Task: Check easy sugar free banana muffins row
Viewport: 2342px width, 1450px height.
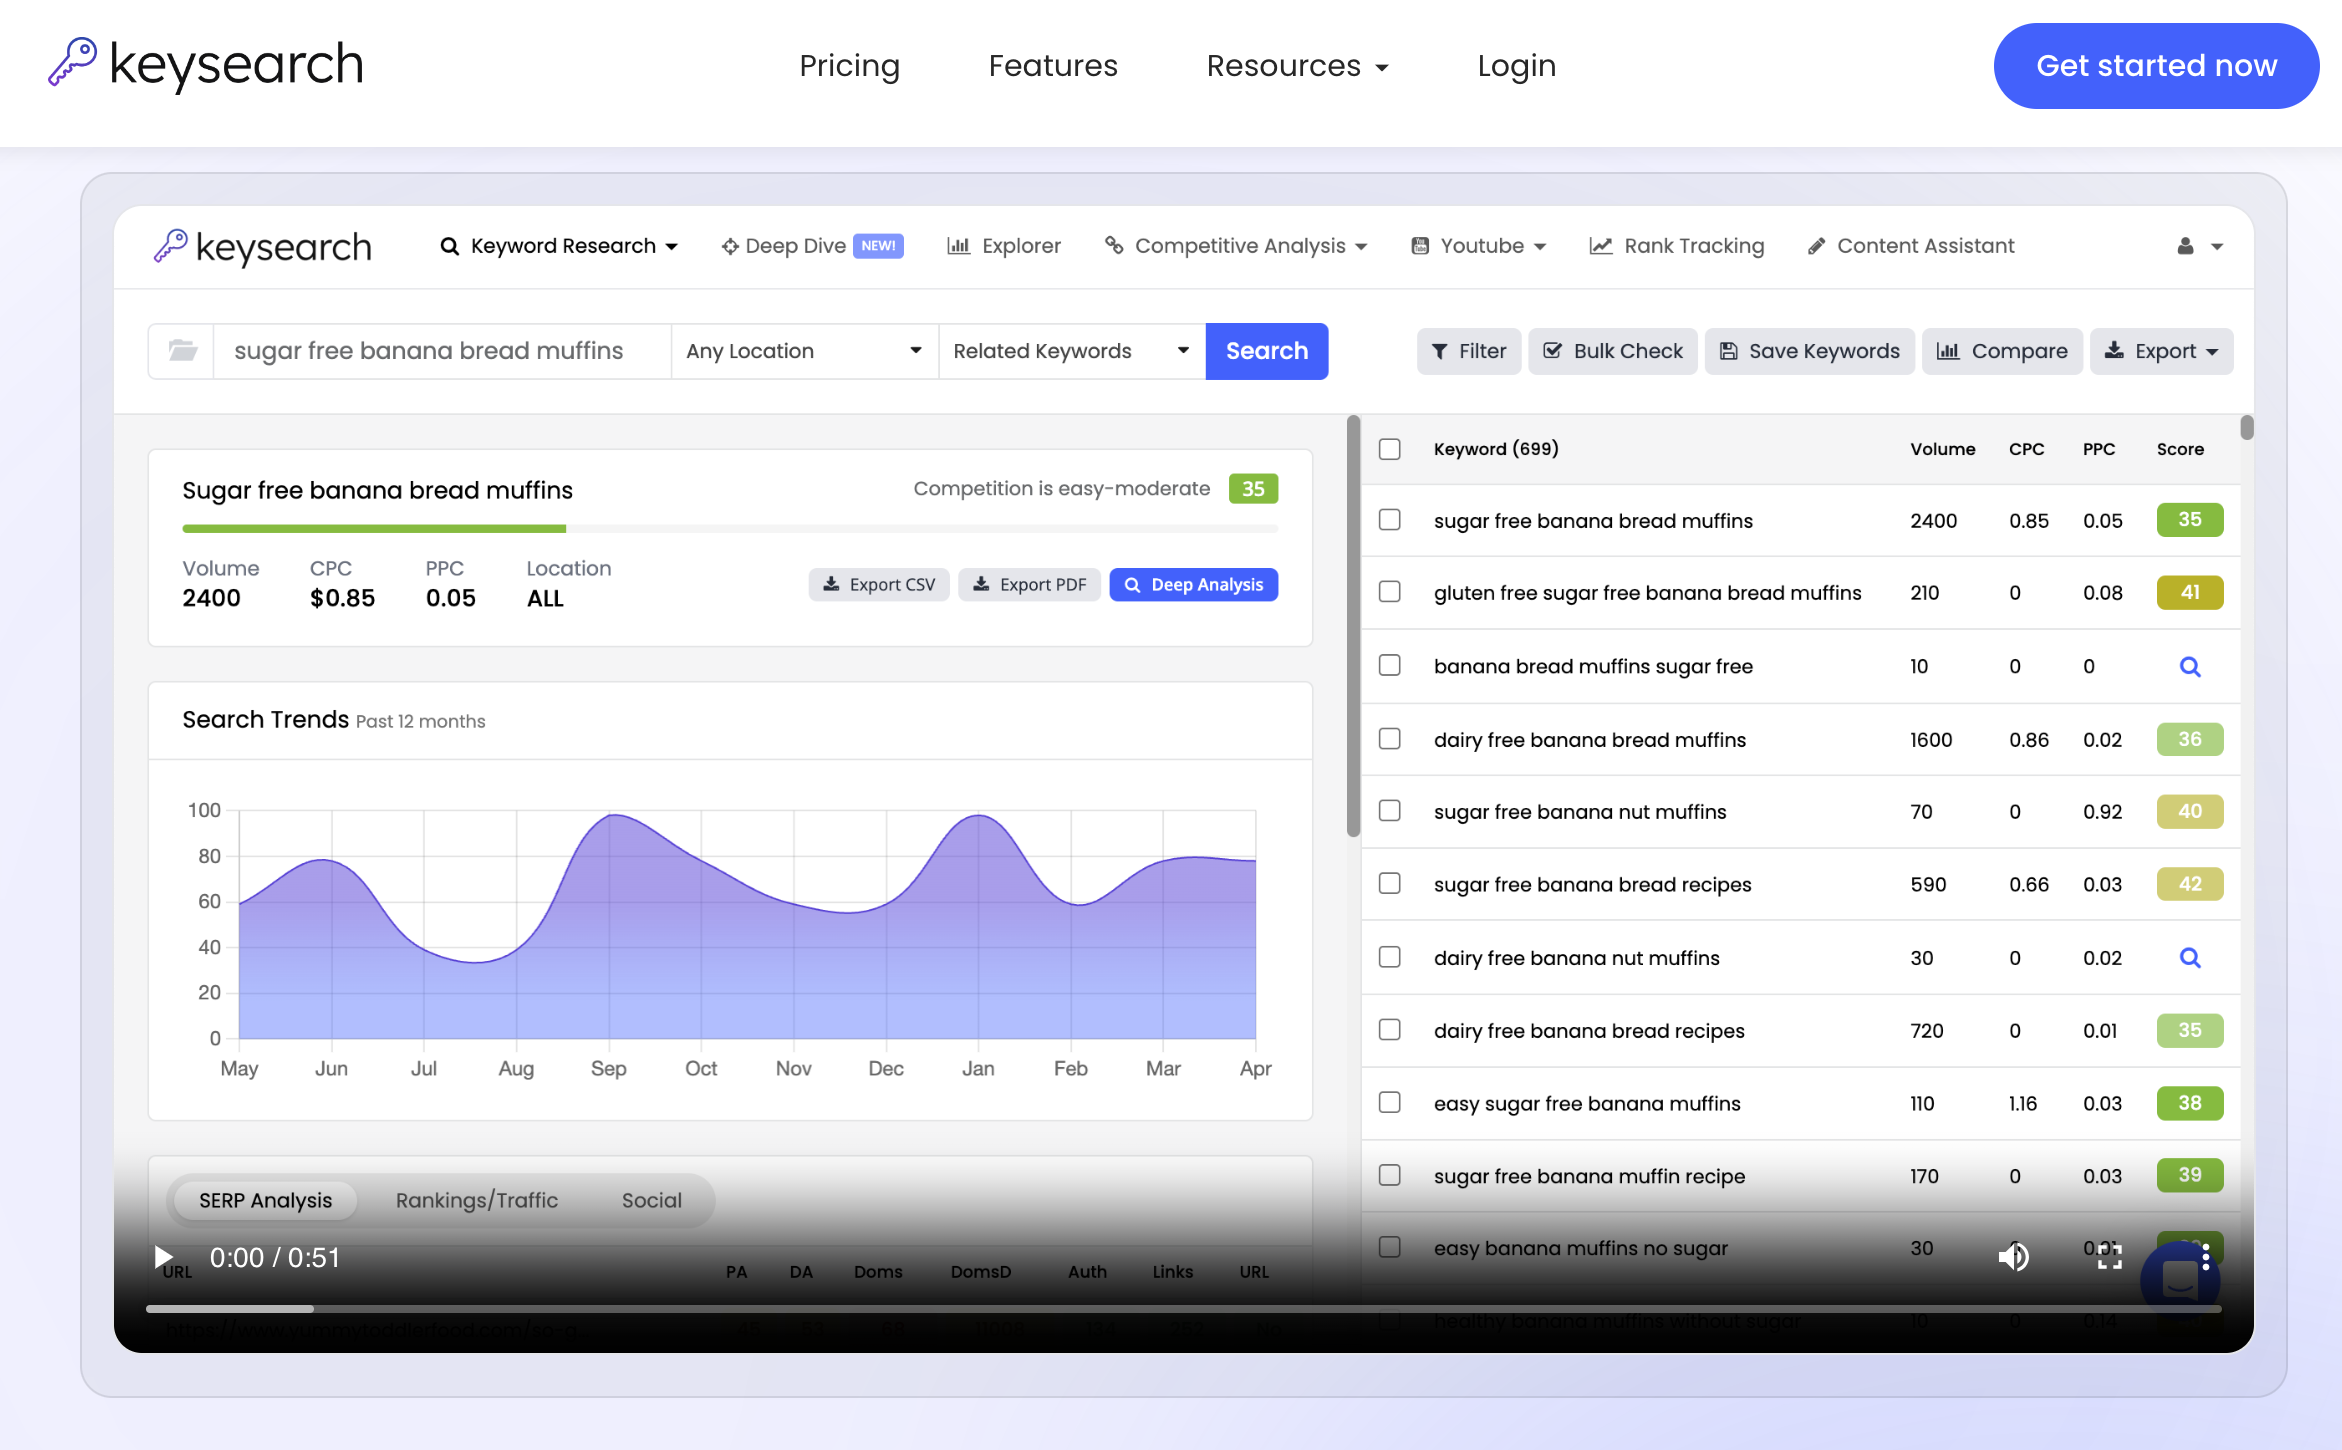Action: tap(1389, 1103)
